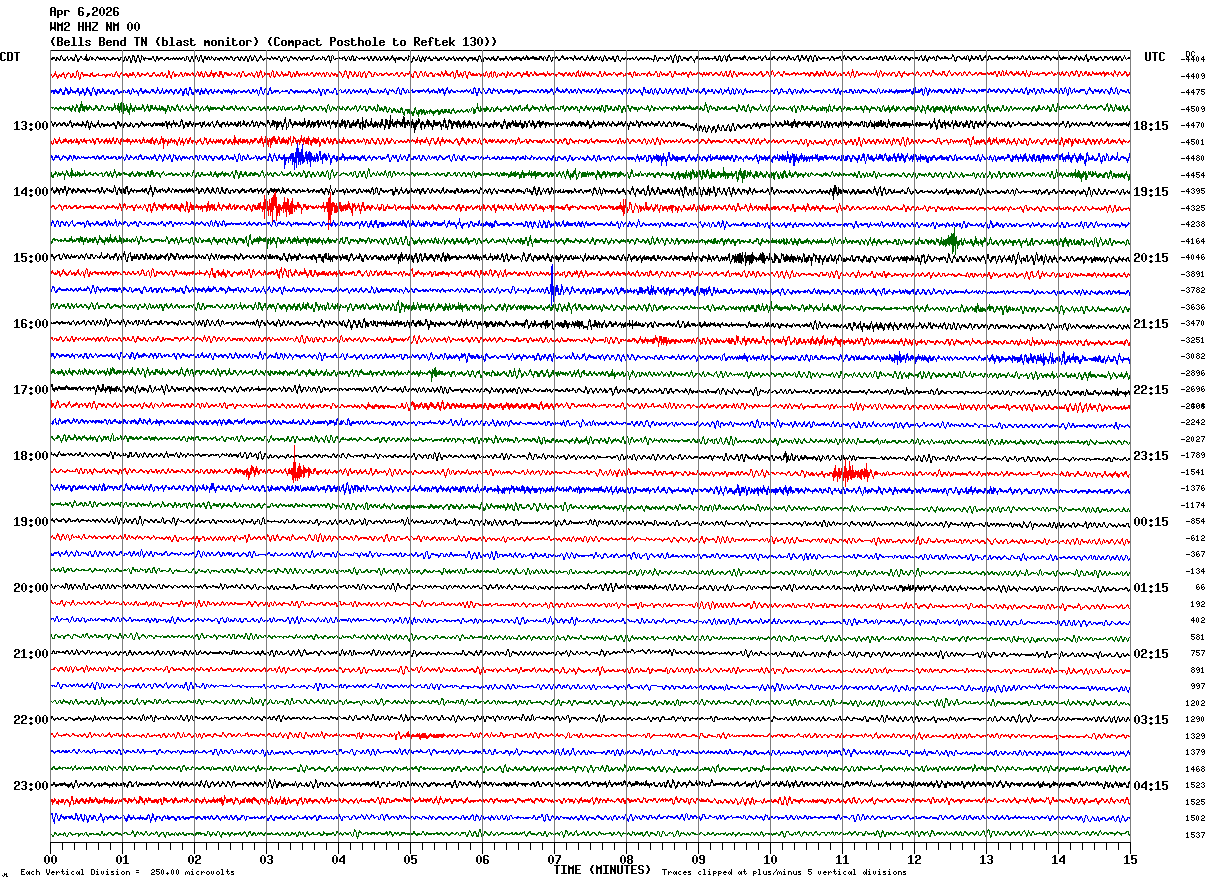This screenshot has width=1210, height=886.
Task: Click the DC offset value -4509
Action: (x=1193, y=109)
